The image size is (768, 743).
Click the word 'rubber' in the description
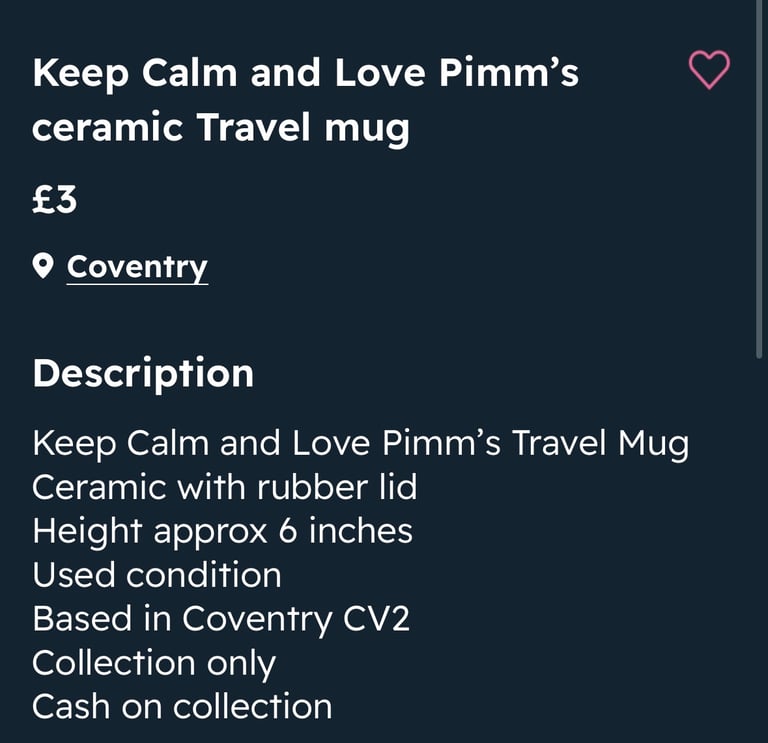(312, 487)
